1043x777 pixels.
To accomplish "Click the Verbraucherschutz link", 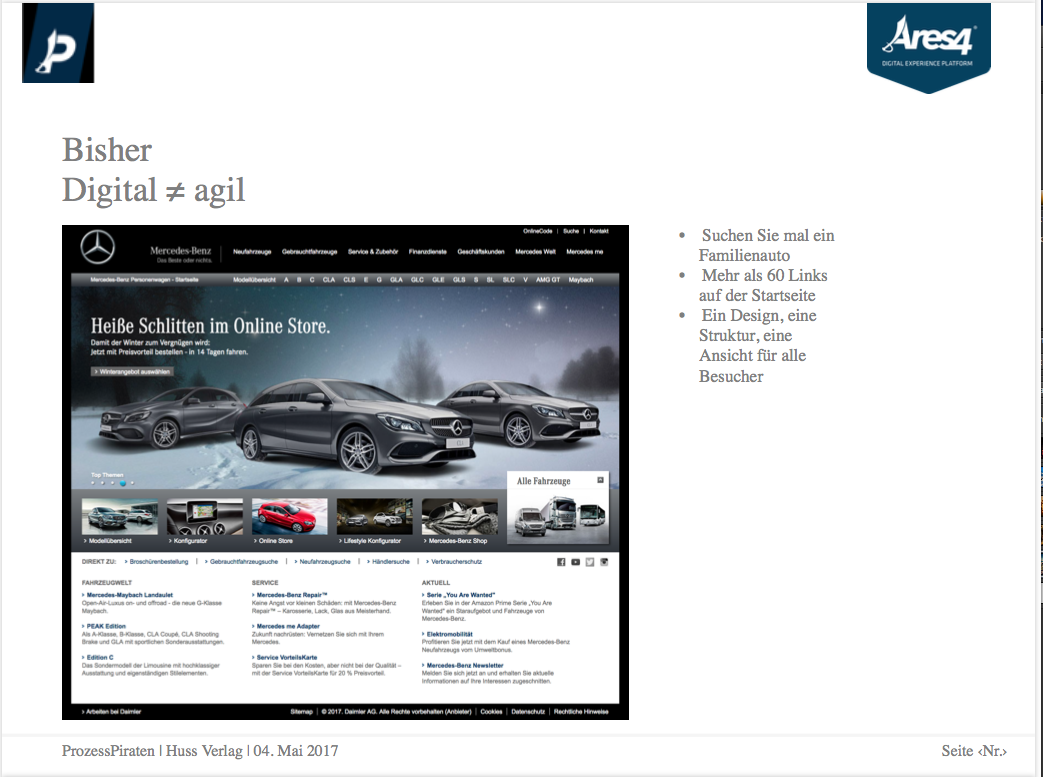I will click(x=456, y=561).
